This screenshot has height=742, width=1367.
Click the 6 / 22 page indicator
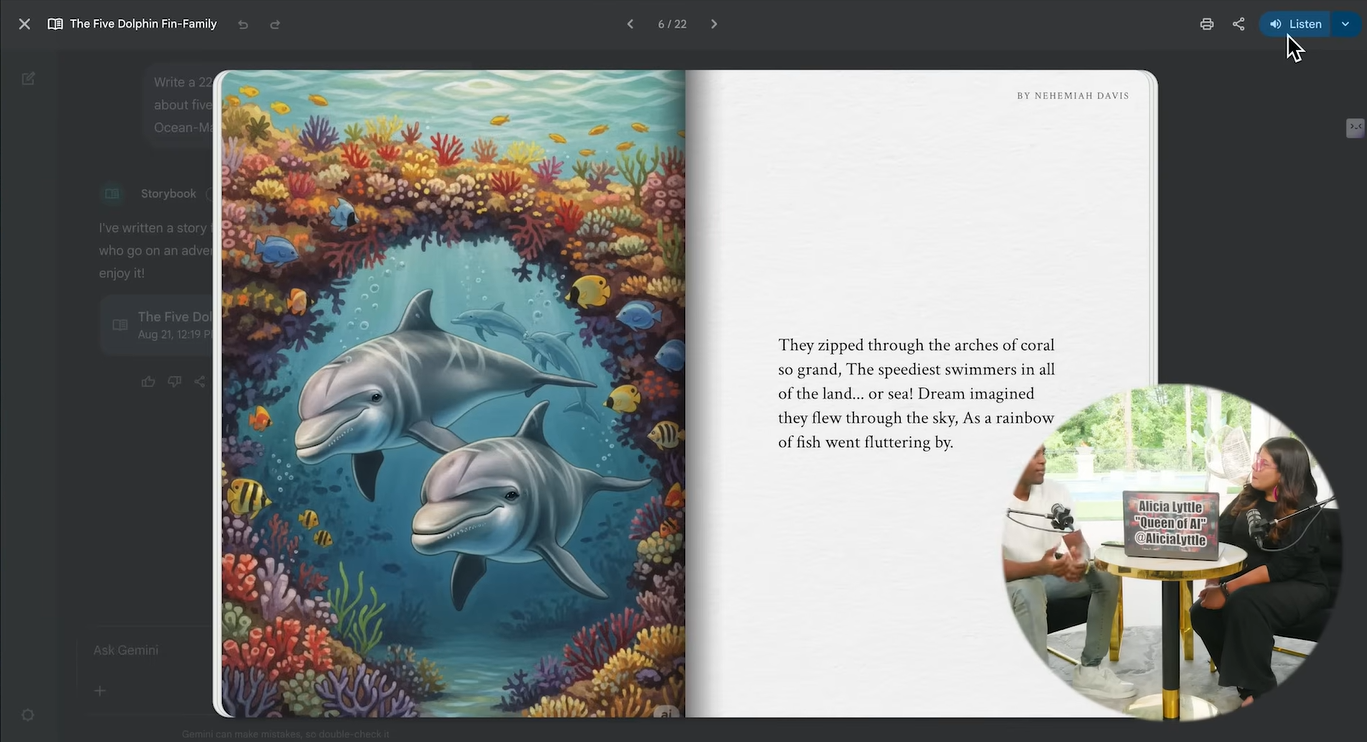pos(672,24)
